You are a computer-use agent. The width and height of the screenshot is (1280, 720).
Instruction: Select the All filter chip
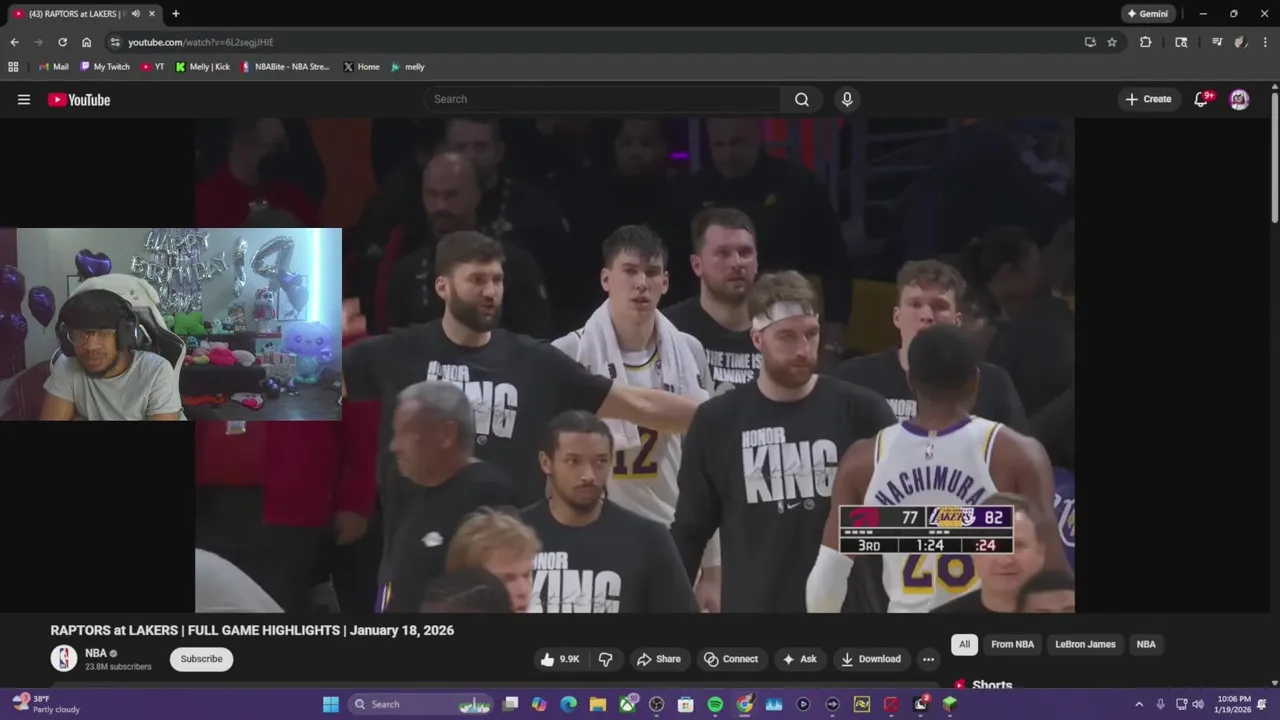pyautogui.click(x=964, y=644)
